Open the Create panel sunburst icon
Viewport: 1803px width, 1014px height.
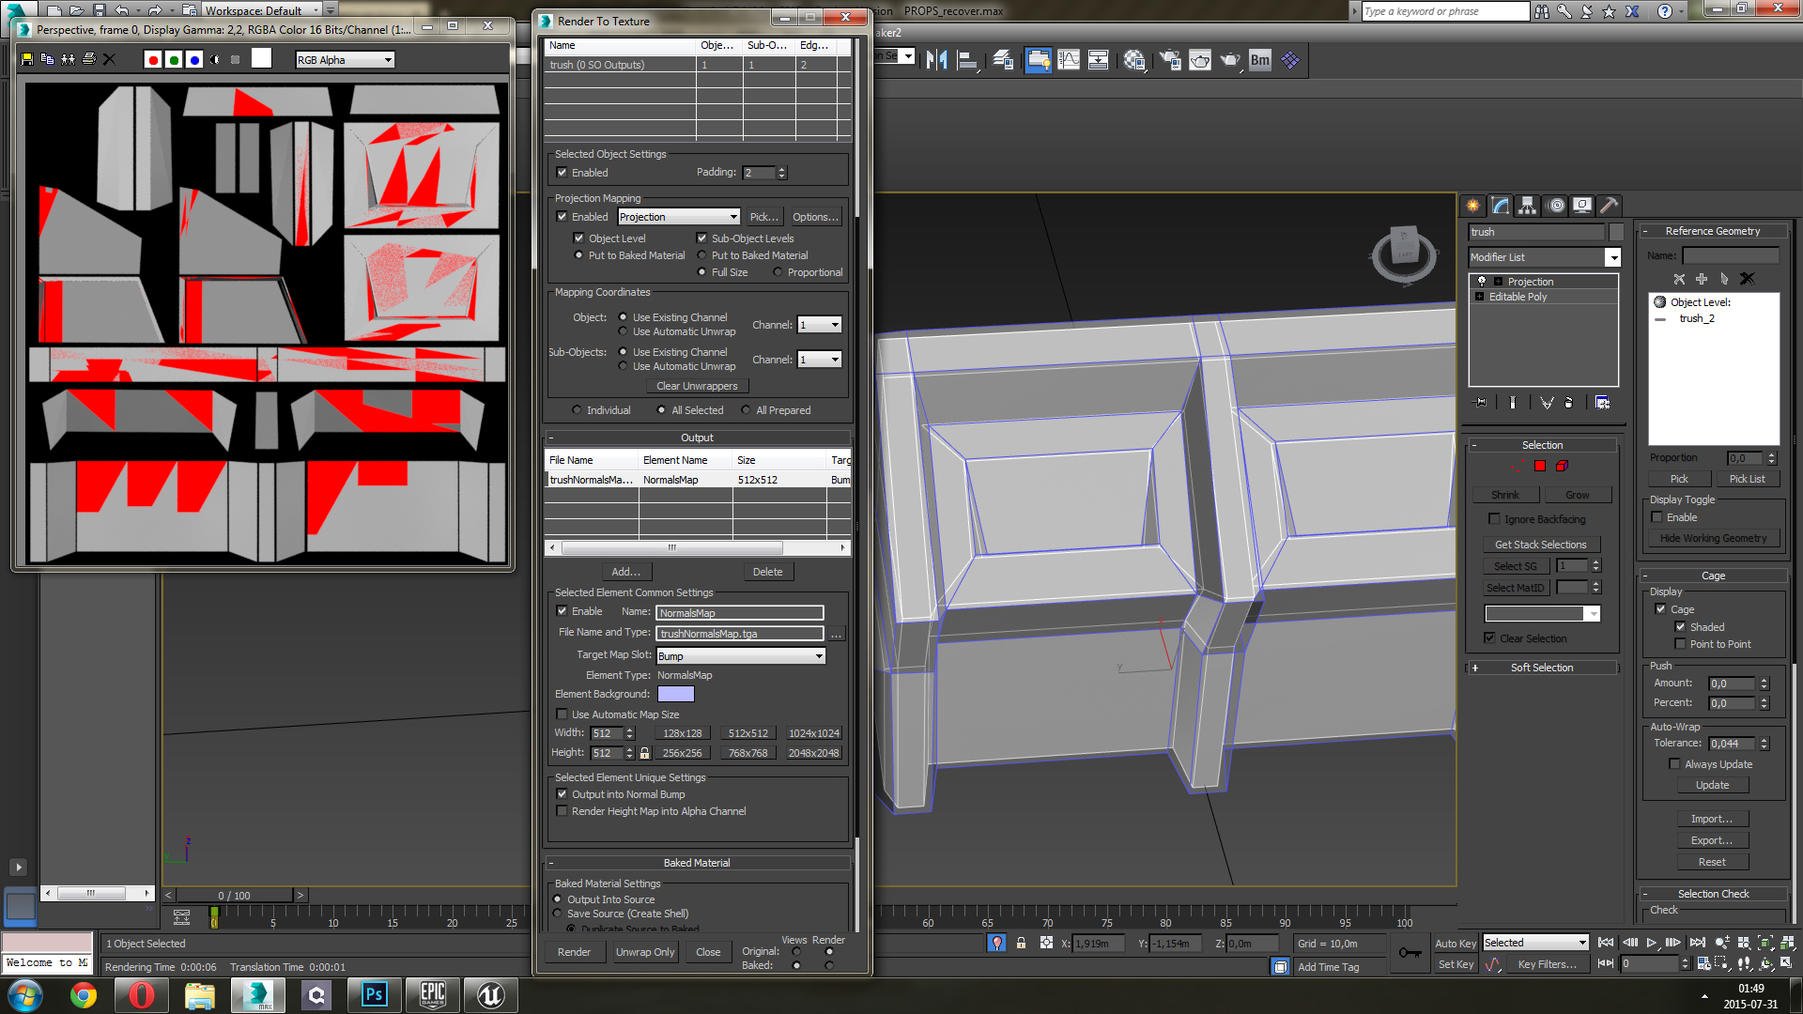1472,205
